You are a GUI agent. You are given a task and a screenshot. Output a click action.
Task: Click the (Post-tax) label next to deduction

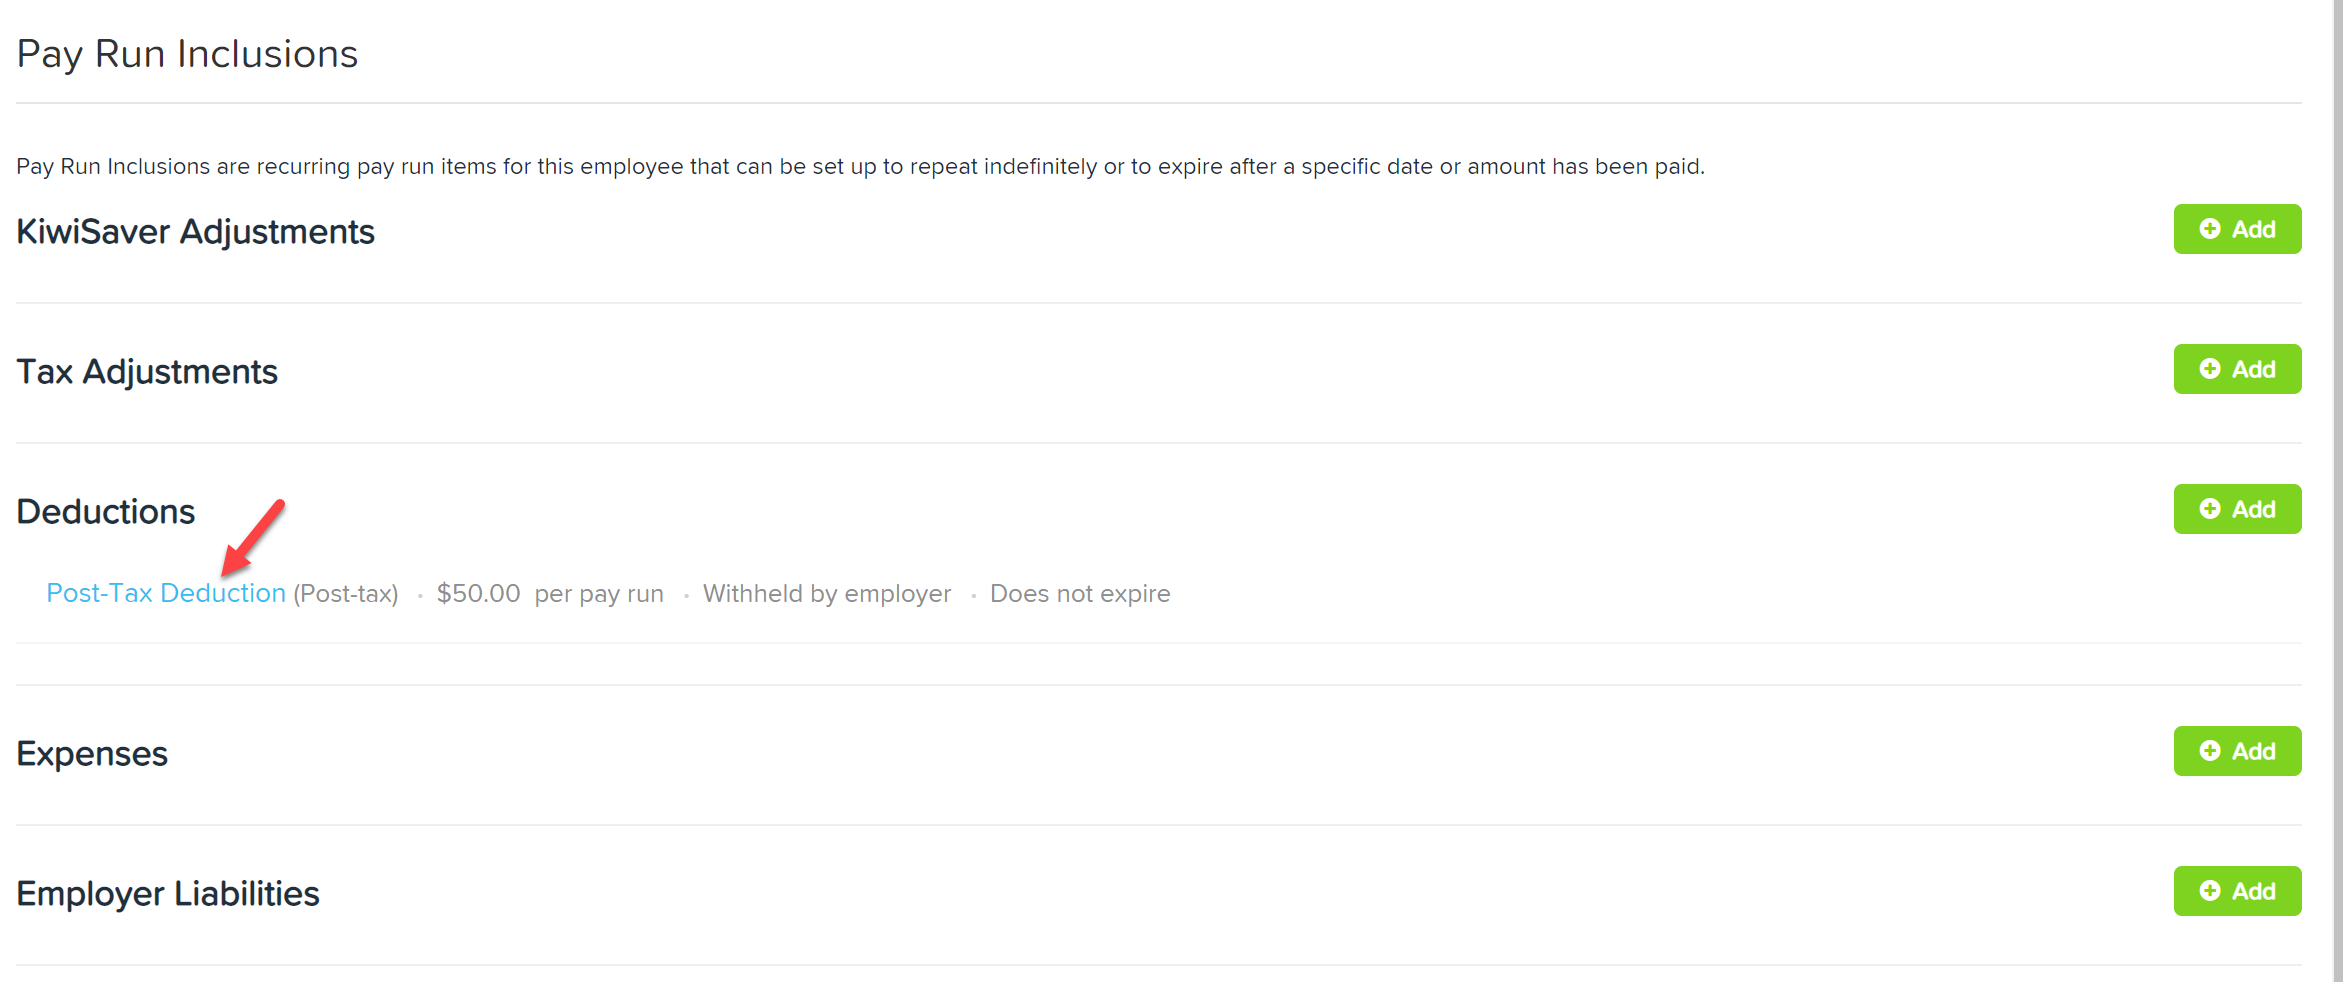(x=346, y=594)
